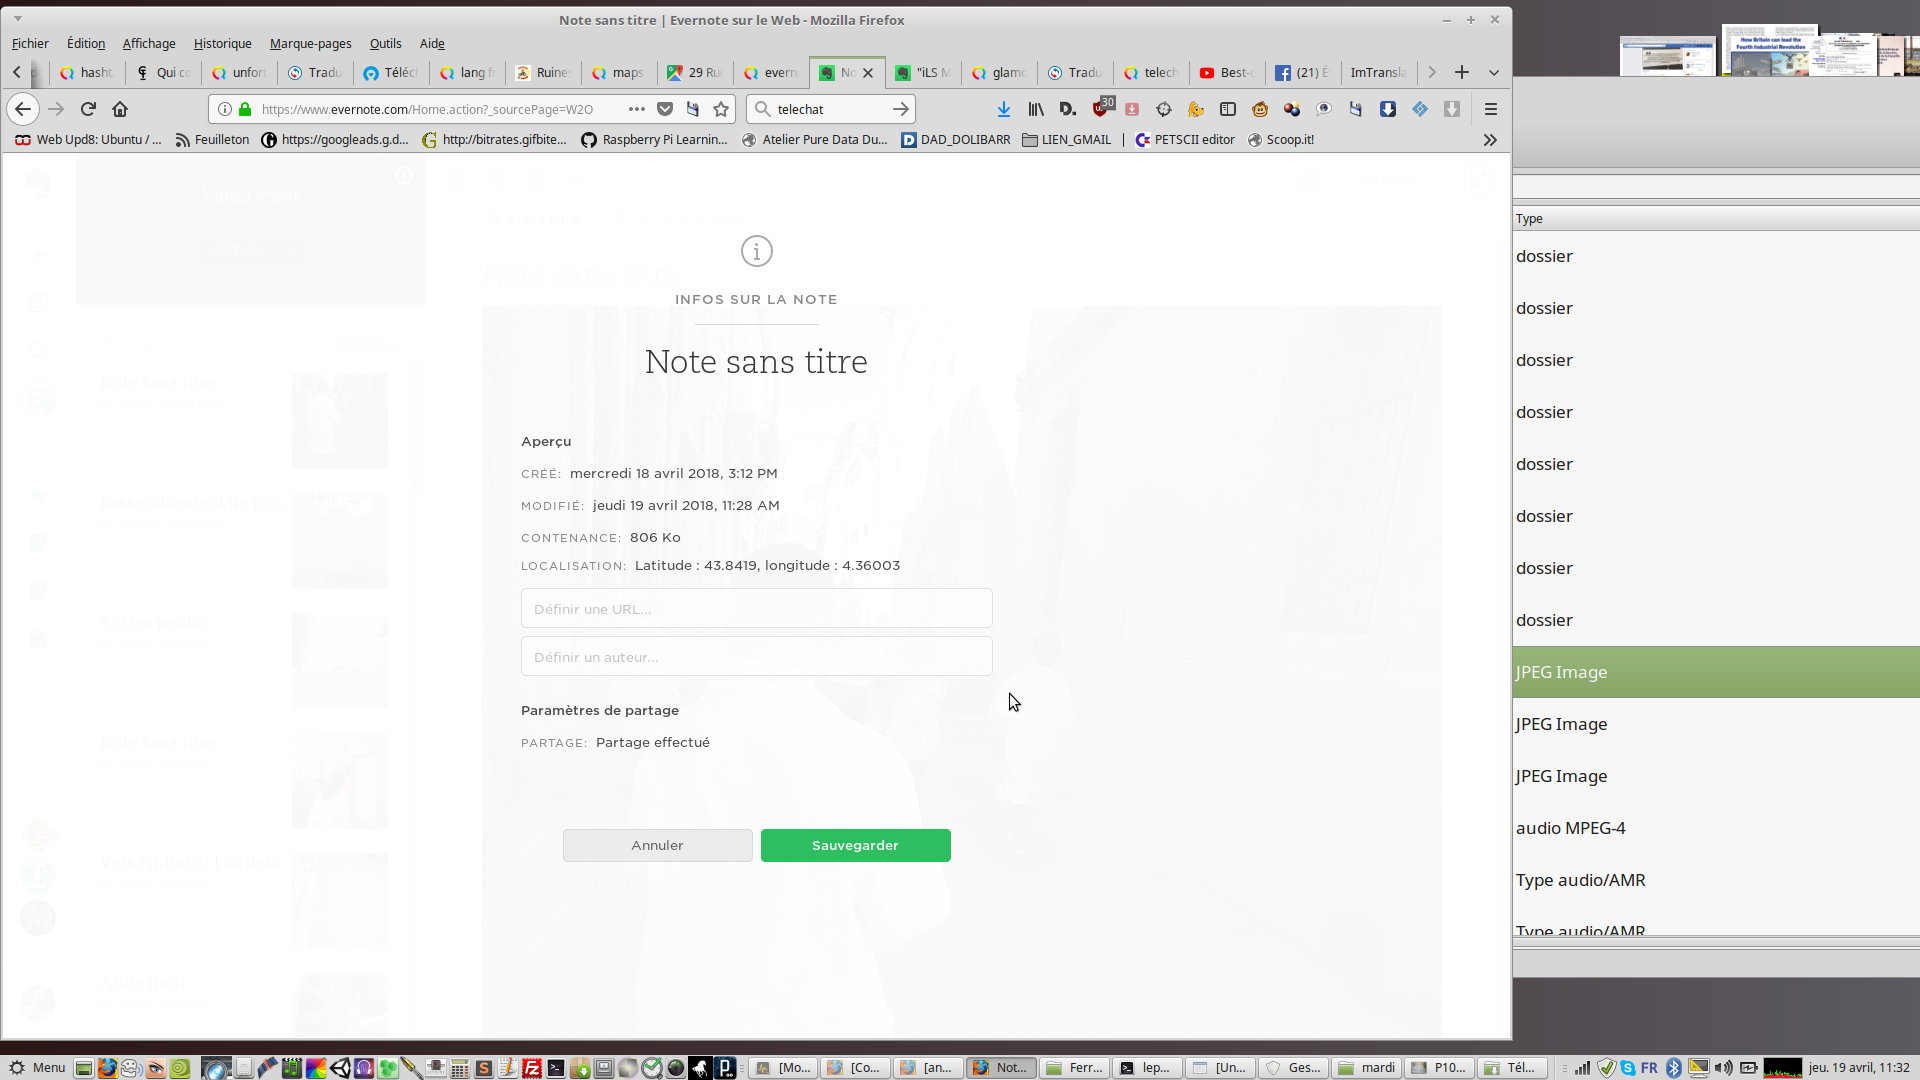Click the Sauvegarder button

click(855, 845)
